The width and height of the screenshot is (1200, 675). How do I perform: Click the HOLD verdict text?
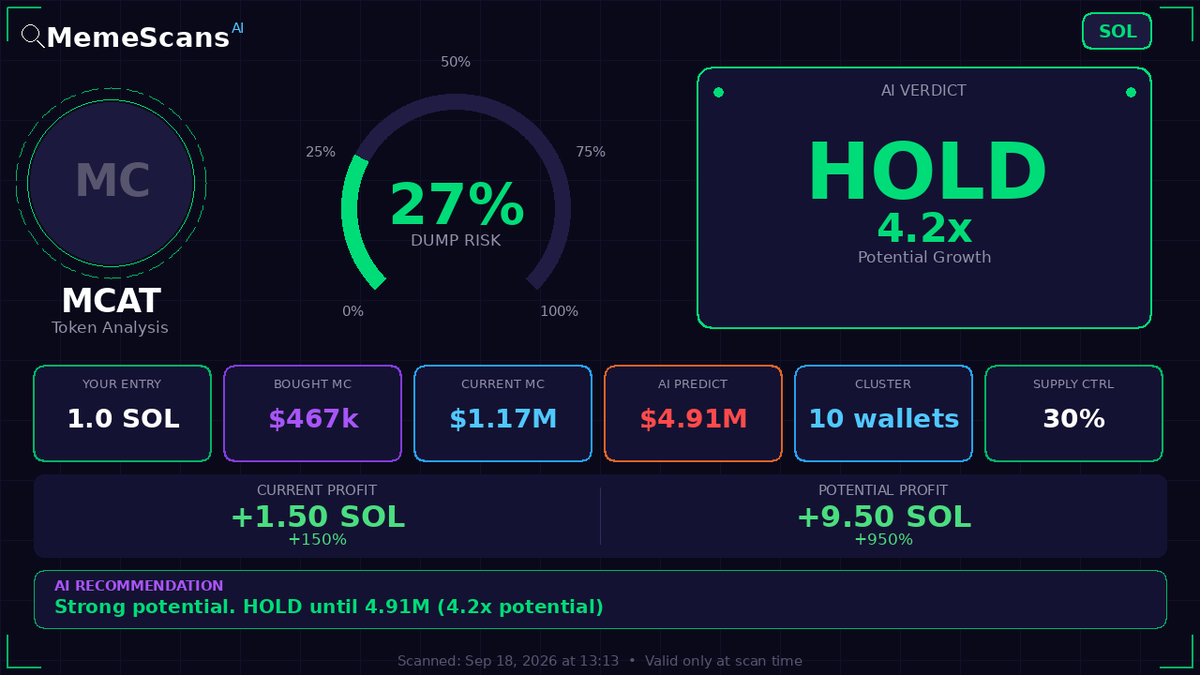pos(926,172)
